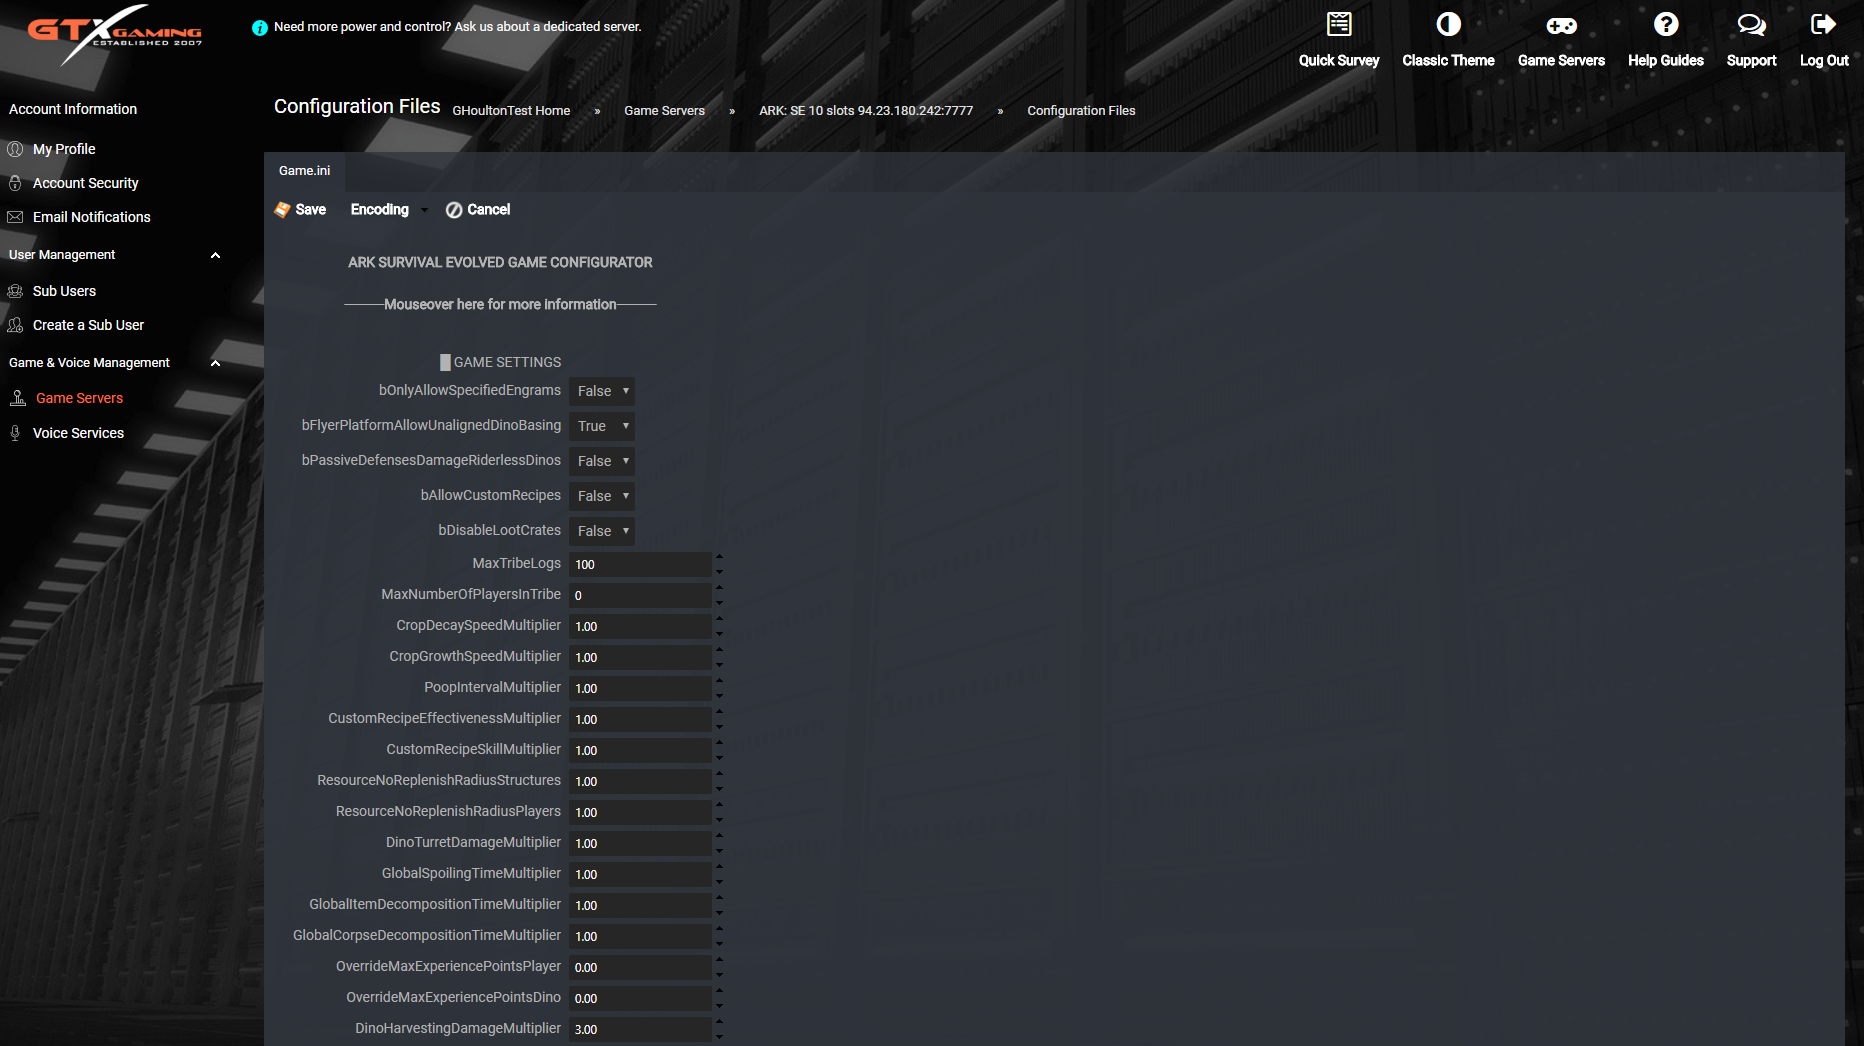Screen dimensions: 1864x1046
Task: Click OverrideMaxExperiencePointsDino value field
Action: tap(640, 999)
